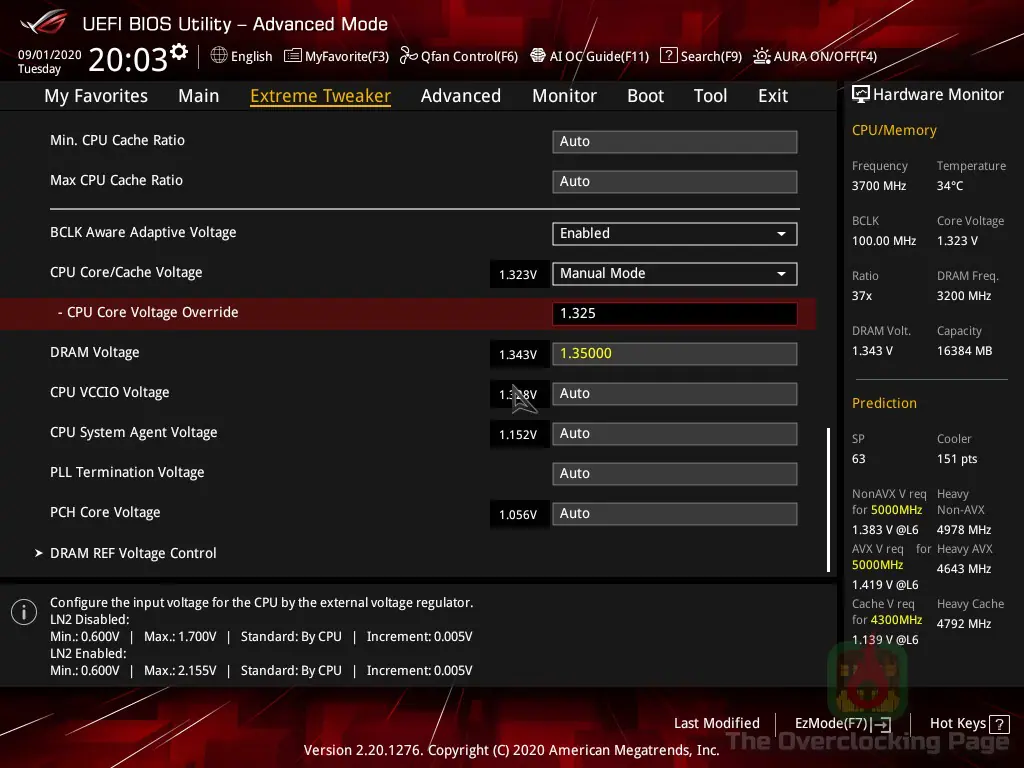Launch the AI OC Guide

(x=589, y=56)
